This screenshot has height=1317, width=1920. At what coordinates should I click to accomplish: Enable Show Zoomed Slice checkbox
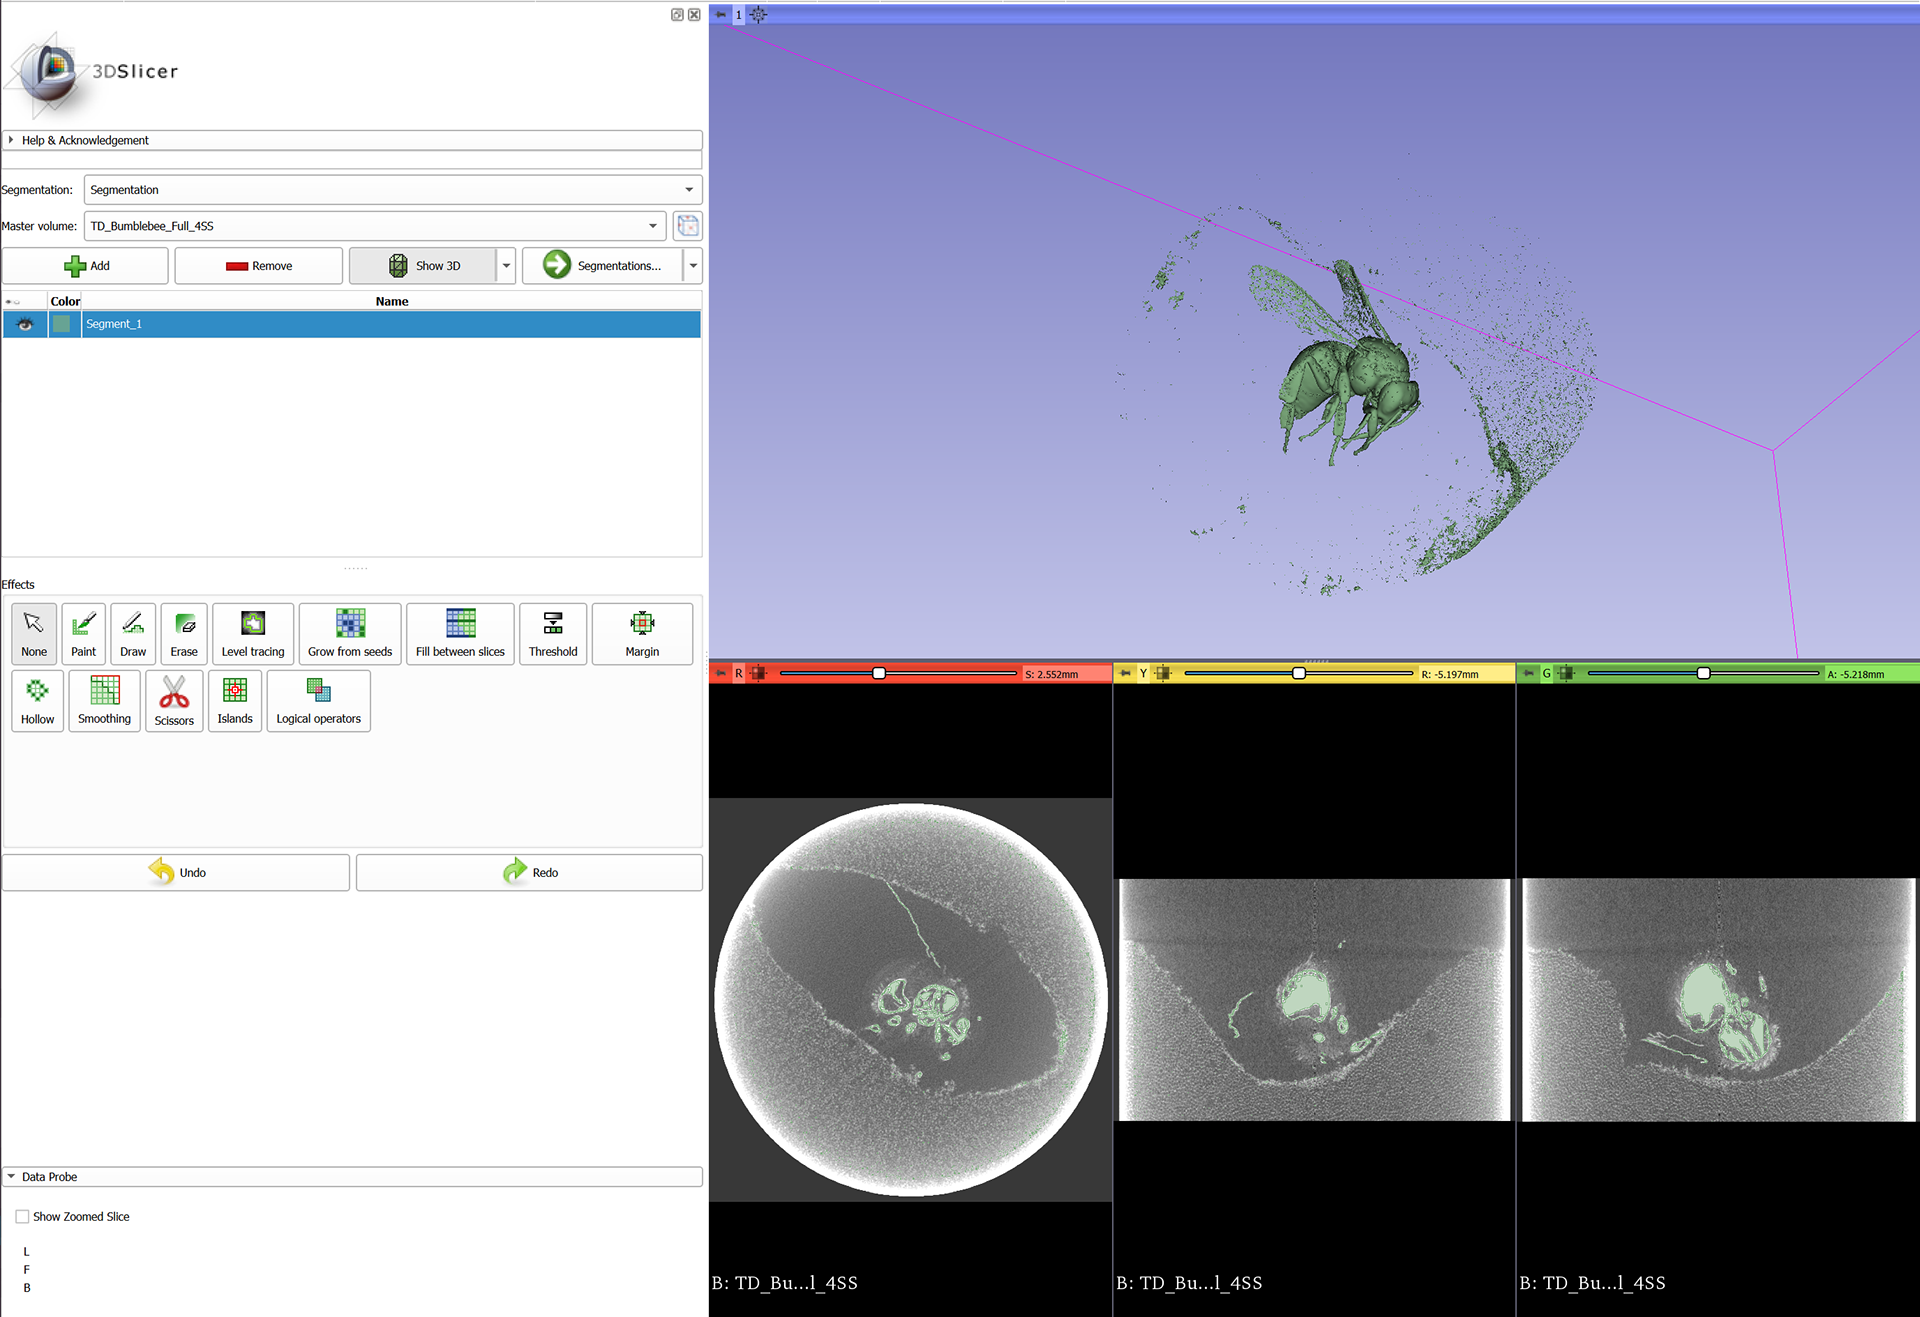(x=22, y=1217)
